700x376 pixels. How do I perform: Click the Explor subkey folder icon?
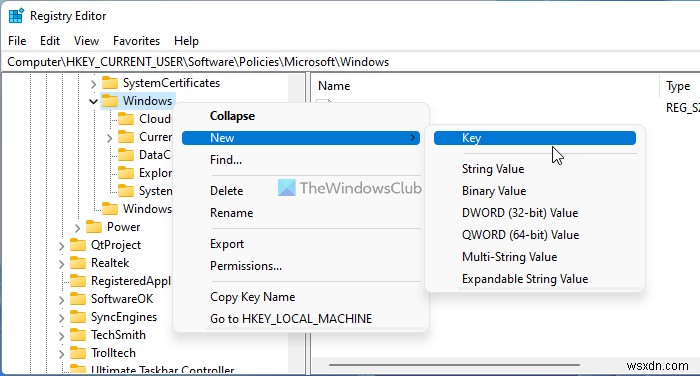tap(126, 173)
